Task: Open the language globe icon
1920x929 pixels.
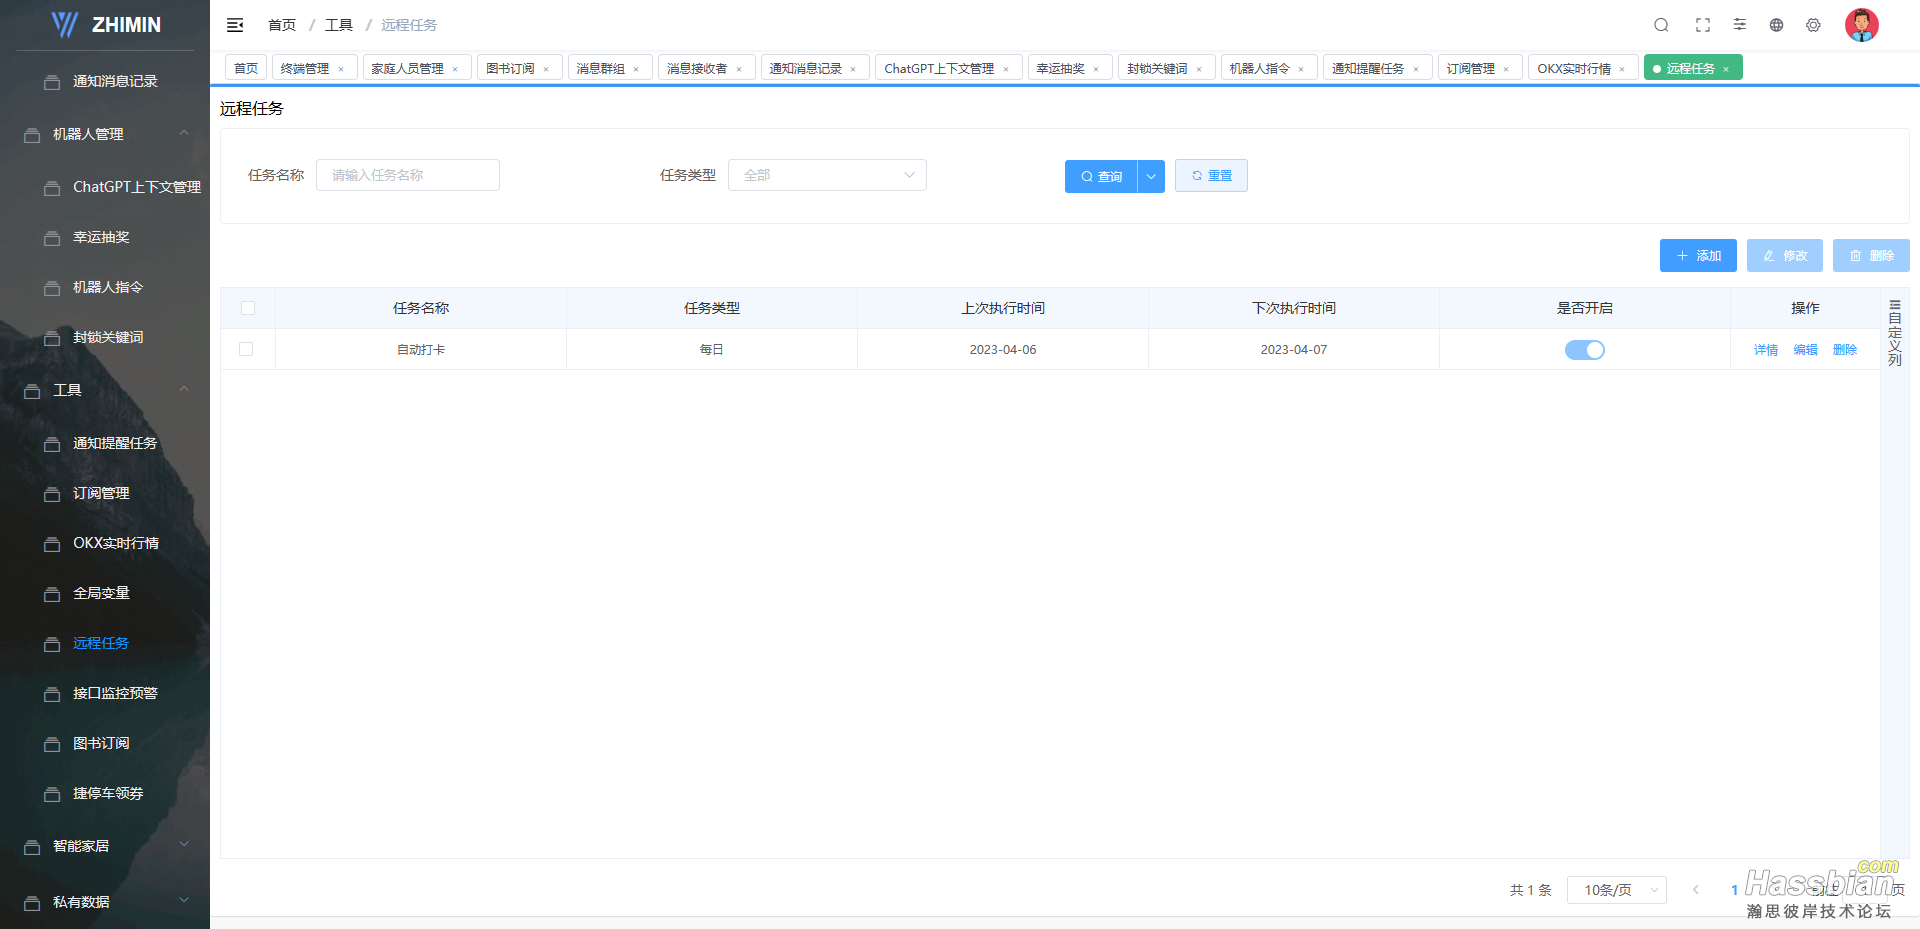Action: [x=1776, y=25]
